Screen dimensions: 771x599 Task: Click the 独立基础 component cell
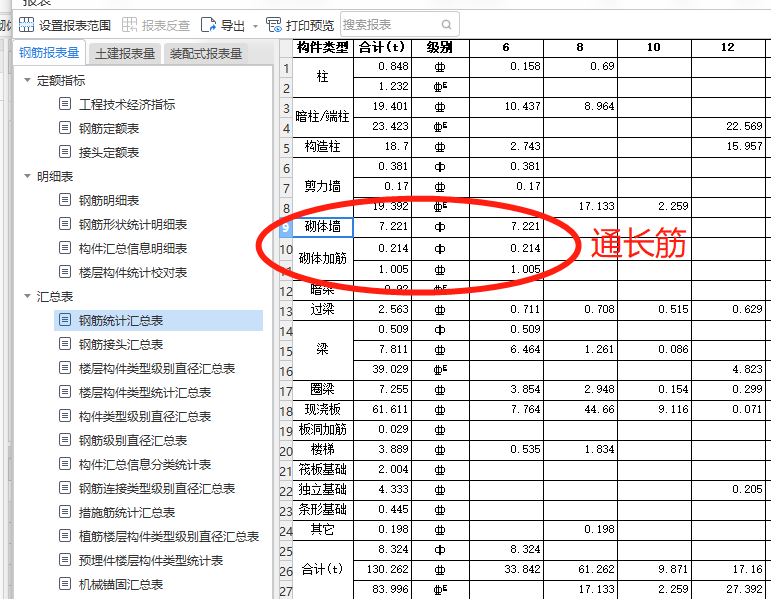(323, 489)
